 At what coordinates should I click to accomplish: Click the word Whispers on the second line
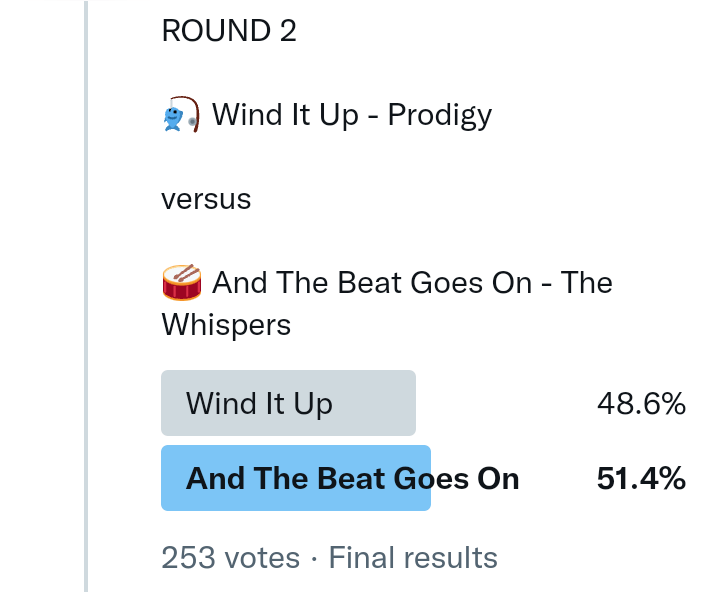pyautogui.click(x=226, y=325)
